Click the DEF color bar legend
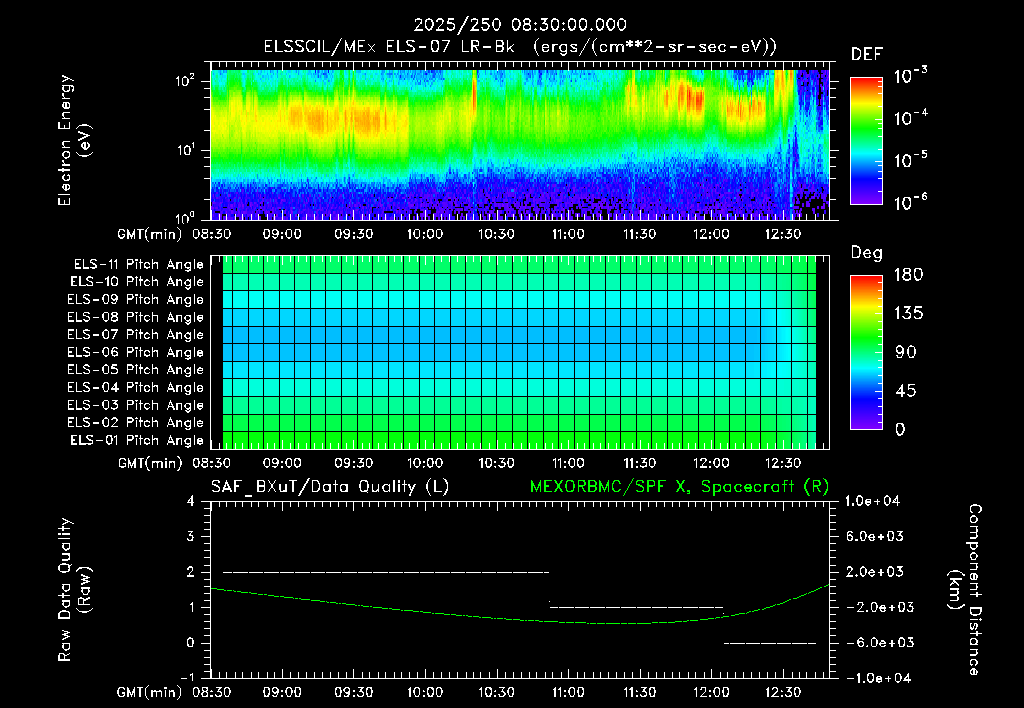This screenshot has height=708, width=1024. pos(866,140)
